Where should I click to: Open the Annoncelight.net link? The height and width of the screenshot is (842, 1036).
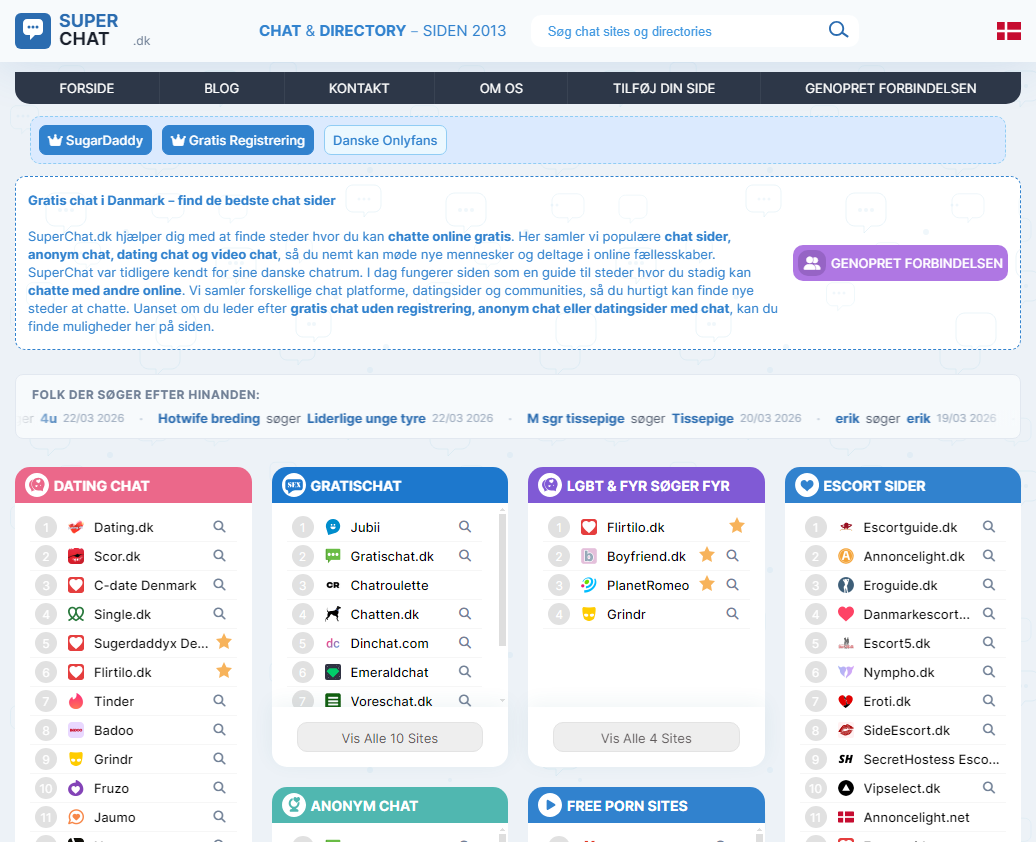tap(916, 818)
